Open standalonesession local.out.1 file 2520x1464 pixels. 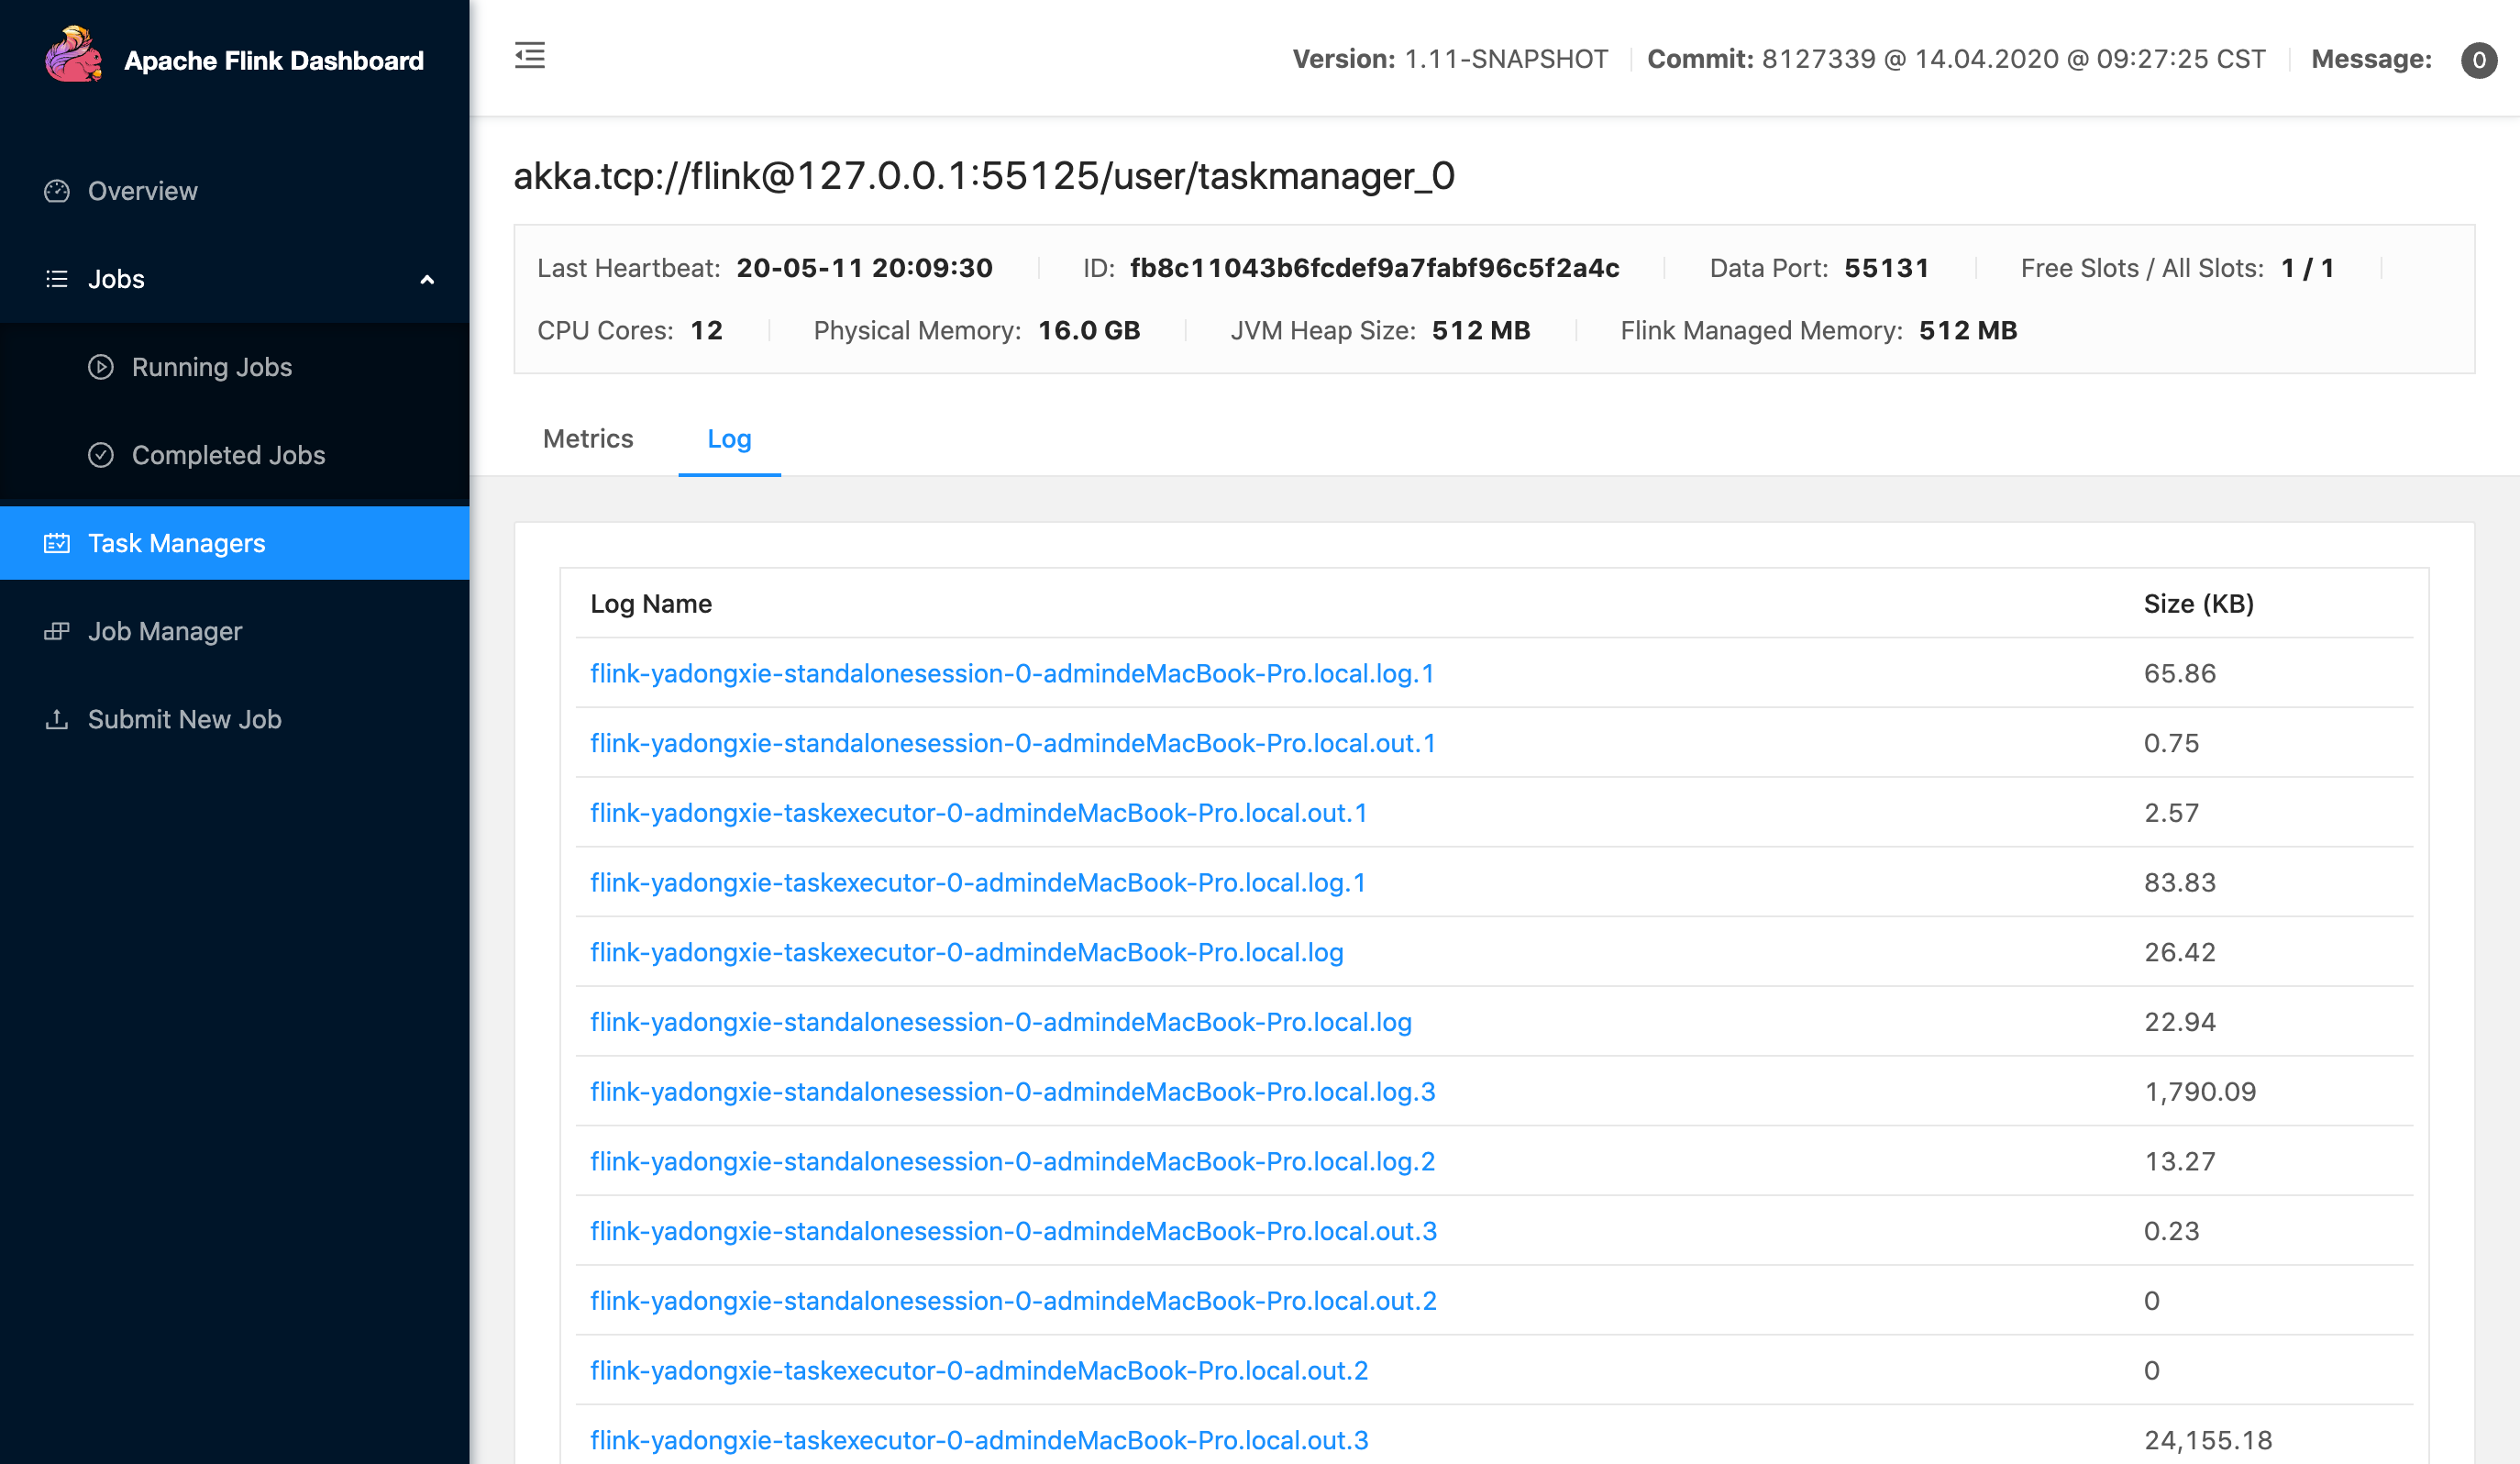[1012, 743]
